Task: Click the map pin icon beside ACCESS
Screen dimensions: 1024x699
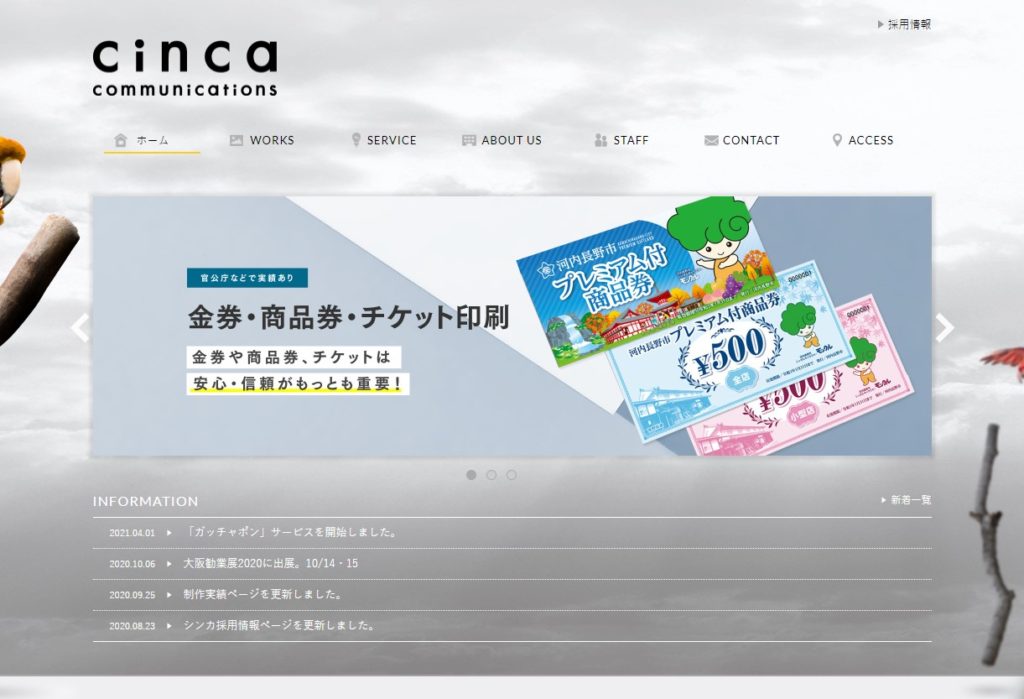Action: point(837,140)
